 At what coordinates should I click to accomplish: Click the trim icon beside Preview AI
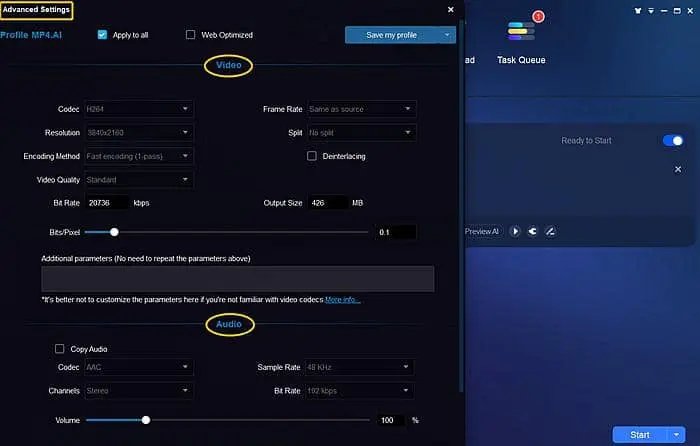click(x=532, y=231)
